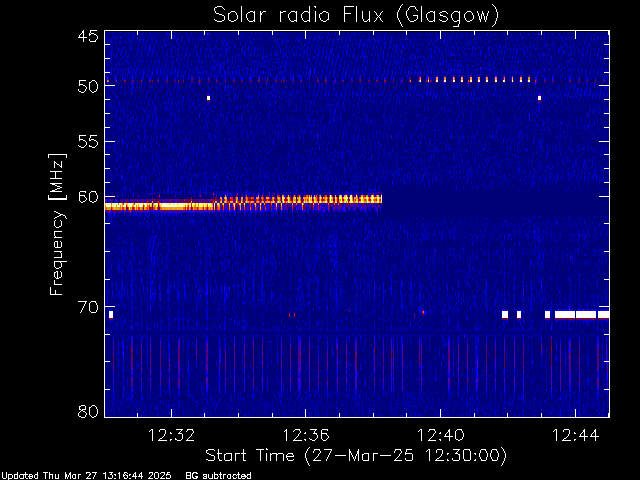The width and height of the screenshot is (640, 480).
Task: Select the 60 frequency tick label
Action: (x=88, y=197)
